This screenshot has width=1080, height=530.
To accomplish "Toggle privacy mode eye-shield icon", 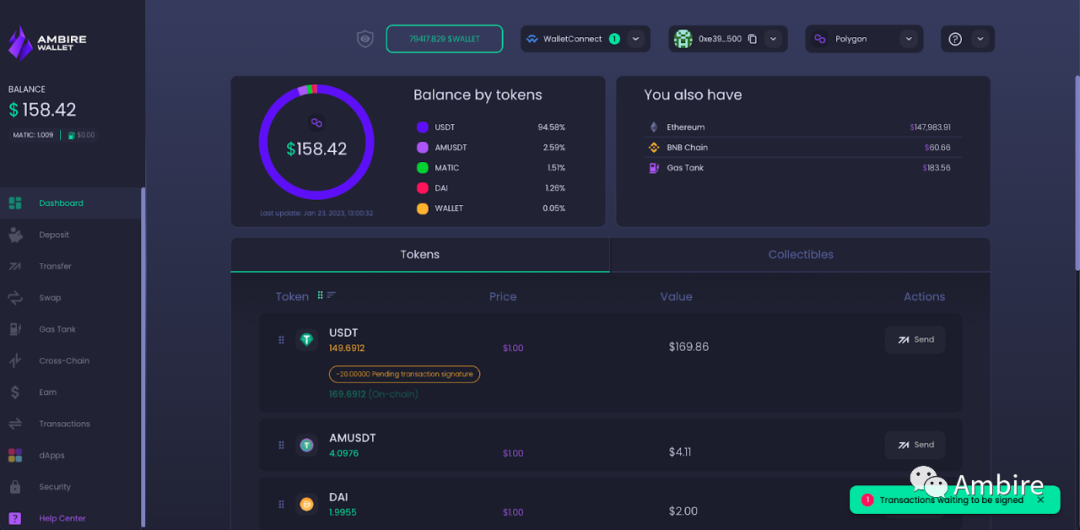I will pyautogui.click(x=365, y=39).
